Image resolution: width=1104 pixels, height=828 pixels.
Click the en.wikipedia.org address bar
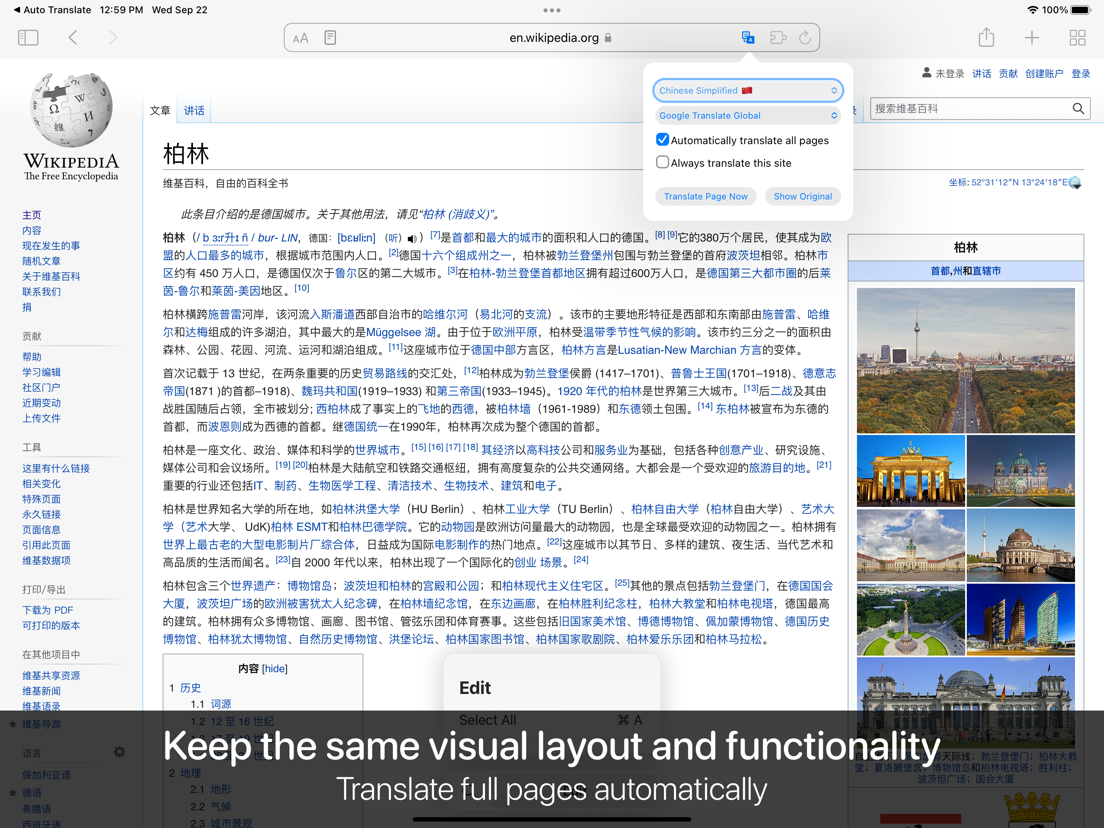[552, 37]
